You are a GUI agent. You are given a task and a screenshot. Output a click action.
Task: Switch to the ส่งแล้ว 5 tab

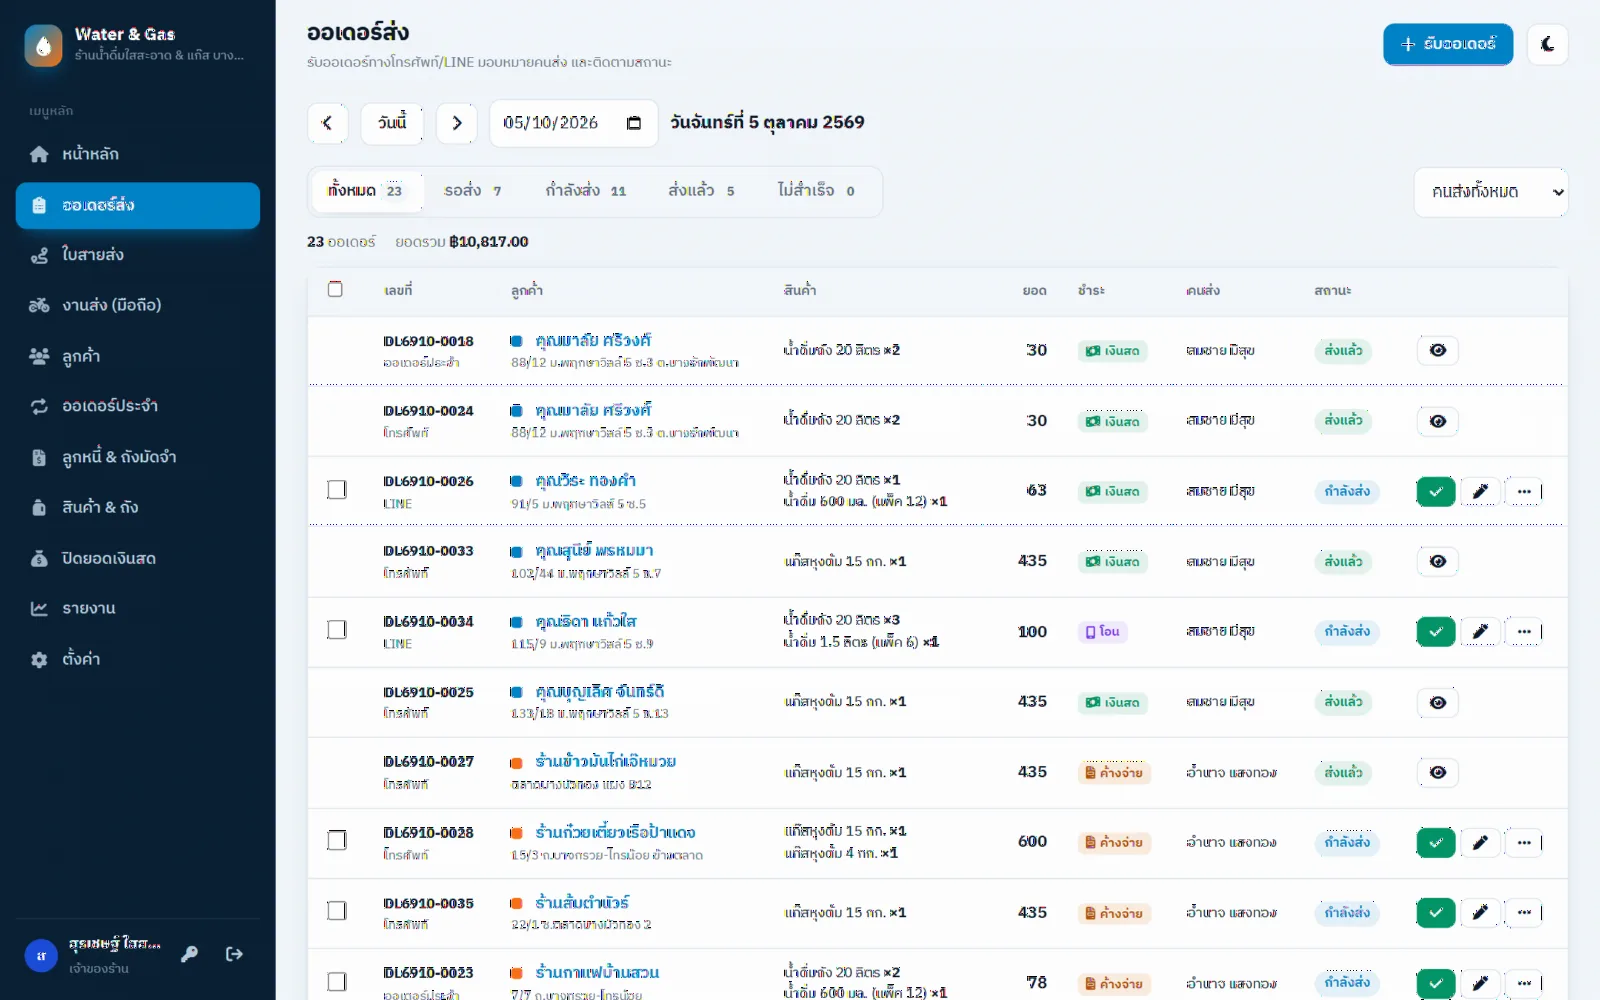click(x=702, y=191)
